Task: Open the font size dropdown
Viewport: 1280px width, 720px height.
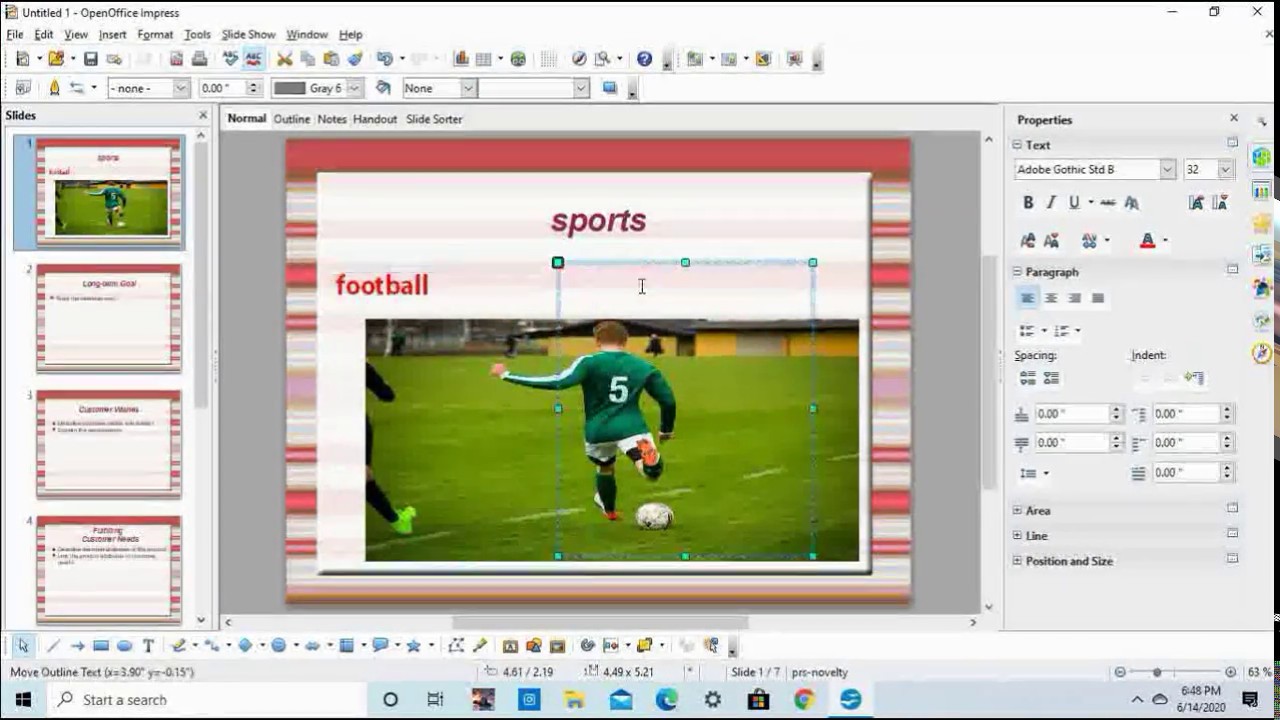Action: [1225, 170]
